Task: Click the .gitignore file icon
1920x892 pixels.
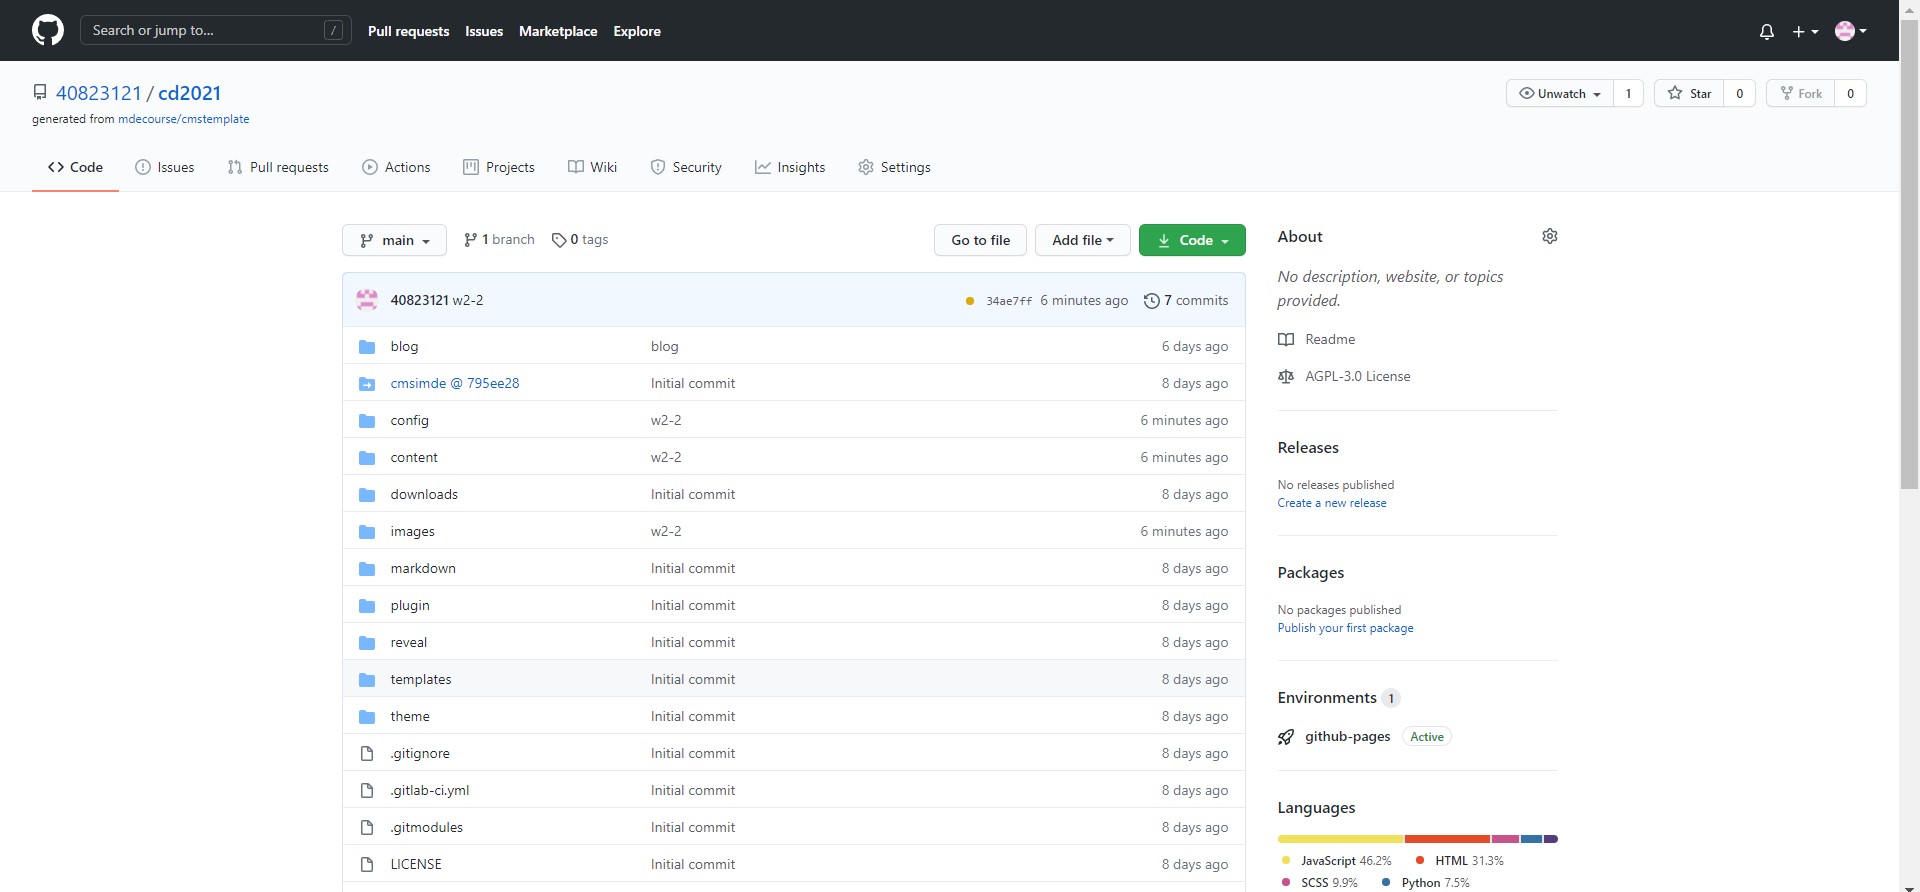Action: tap(367, 753)
